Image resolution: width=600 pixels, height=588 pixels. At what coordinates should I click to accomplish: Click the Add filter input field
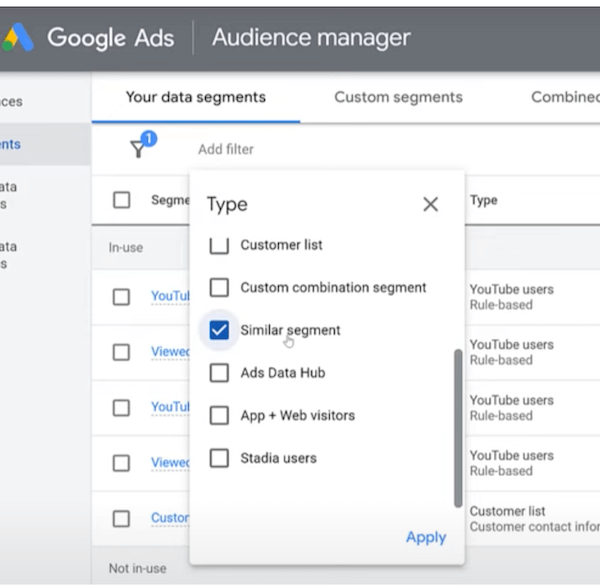(x=226, y=149)
